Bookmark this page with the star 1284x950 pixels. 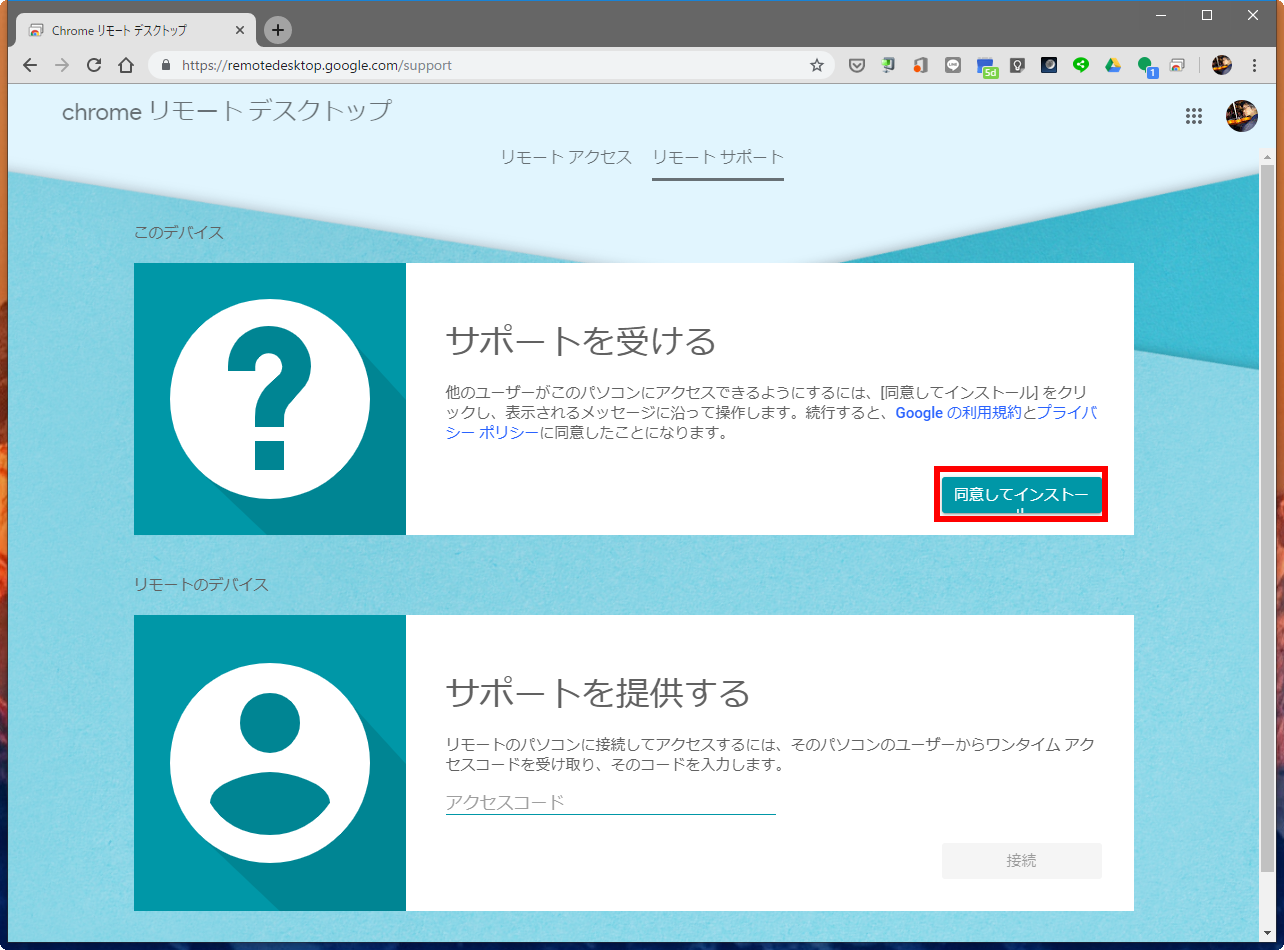point(817,65)
